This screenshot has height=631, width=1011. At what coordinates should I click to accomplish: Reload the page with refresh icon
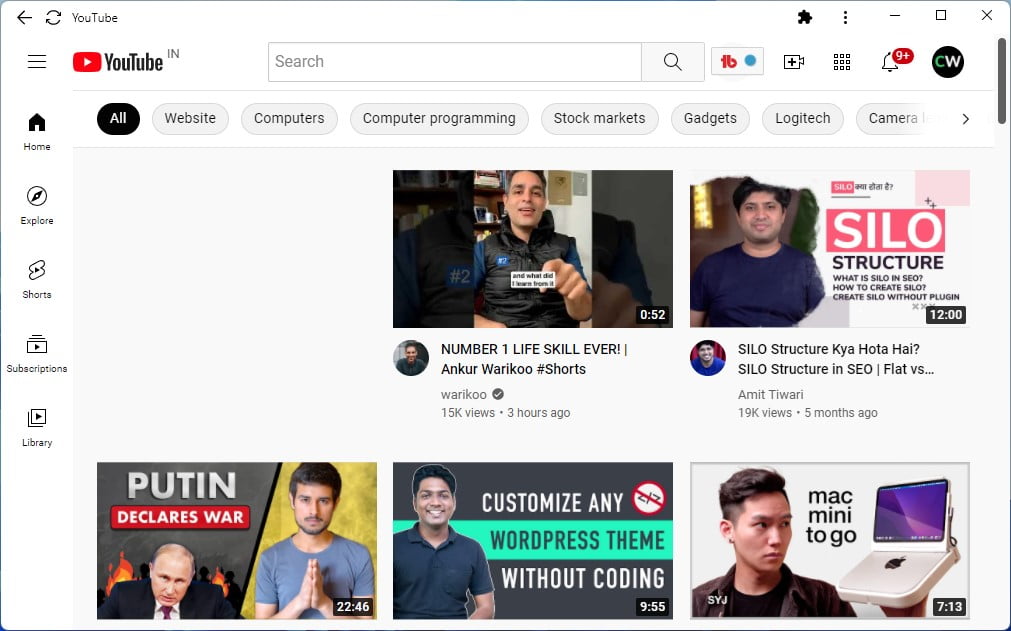tap(54, 17)
